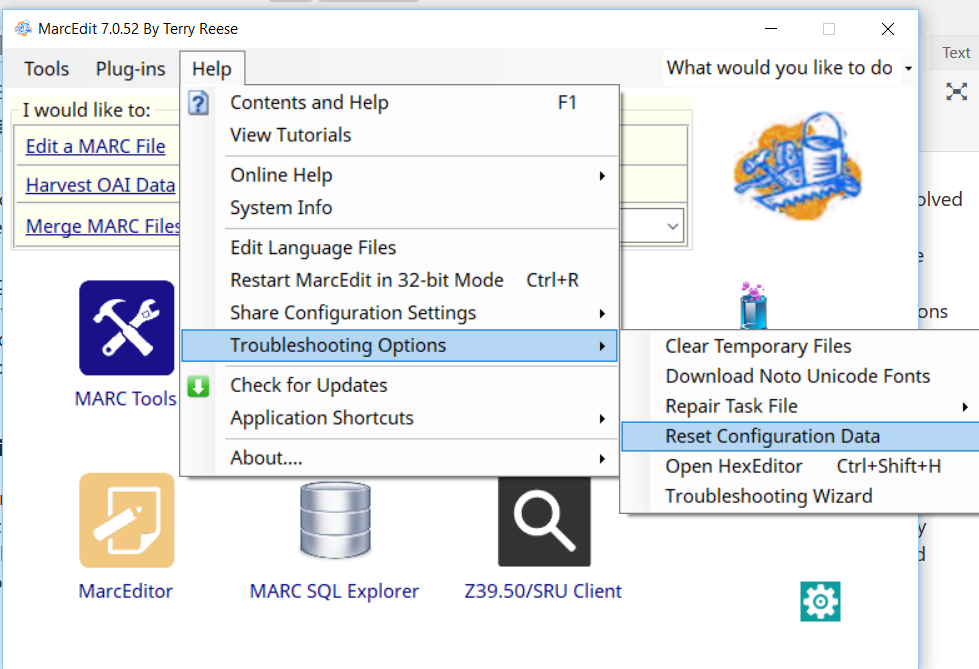Close the MarcEdit window
Viewport: 979px width, 669px height.
pos(888,29)
